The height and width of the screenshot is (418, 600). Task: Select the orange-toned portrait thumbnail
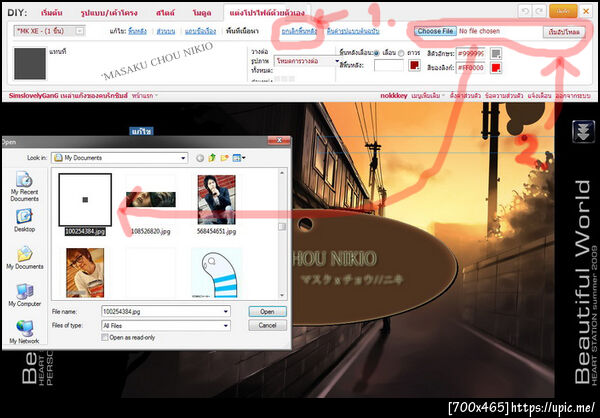point(85,273)
